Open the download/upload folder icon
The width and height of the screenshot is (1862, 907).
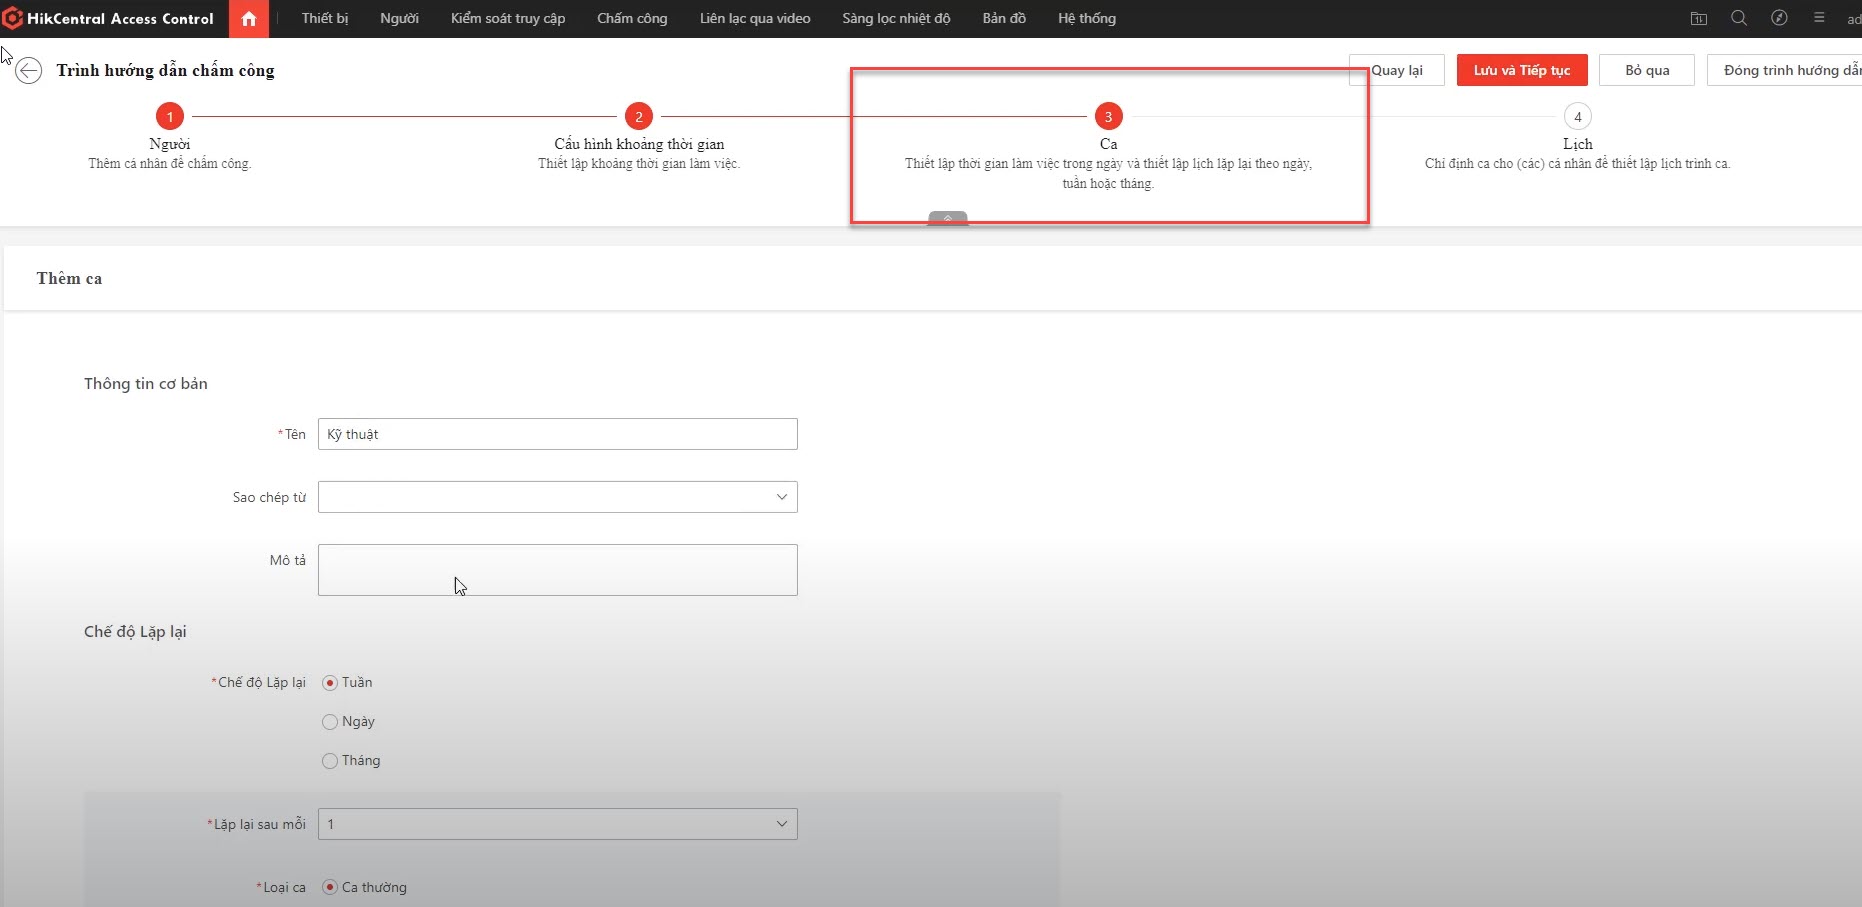1698,18
